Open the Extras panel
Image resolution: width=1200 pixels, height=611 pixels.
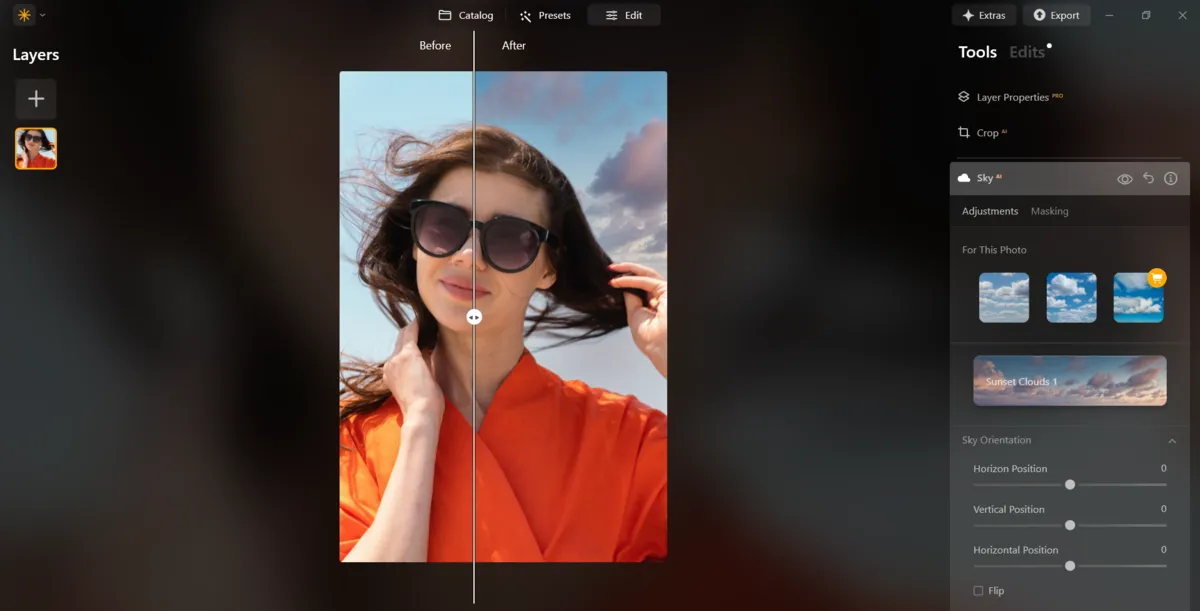click(983, 15)
